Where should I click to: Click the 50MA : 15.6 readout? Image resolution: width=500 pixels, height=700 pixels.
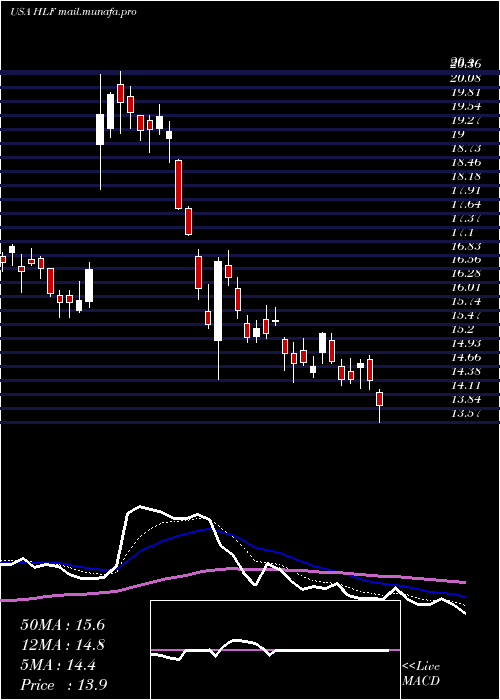coord(62,625)
